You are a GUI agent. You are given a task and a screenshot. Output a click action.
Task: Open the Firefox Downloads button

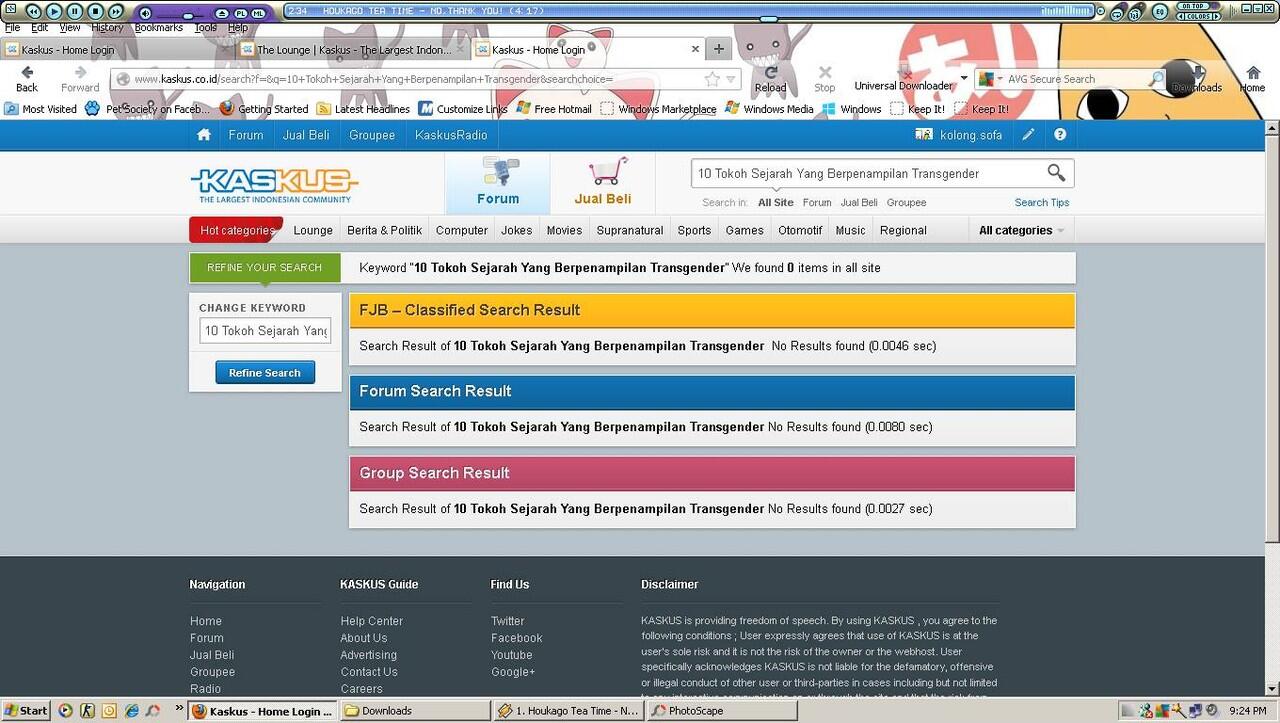click(1197, 79)
